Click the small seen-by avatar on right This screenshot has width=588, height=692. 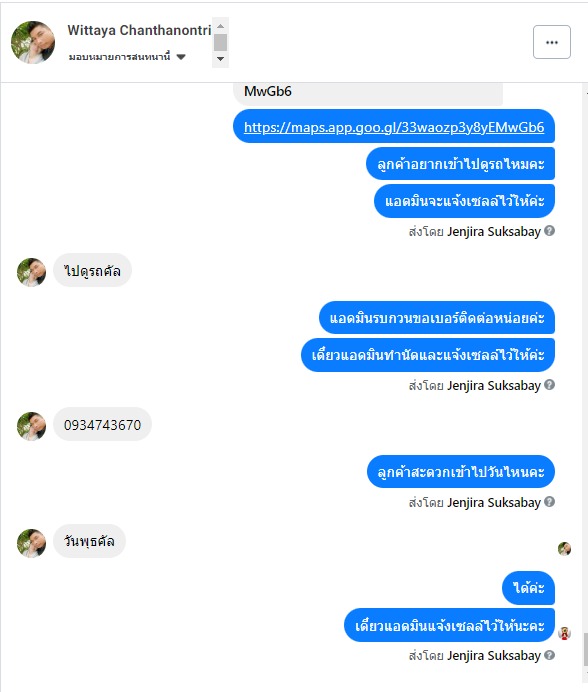565,549
